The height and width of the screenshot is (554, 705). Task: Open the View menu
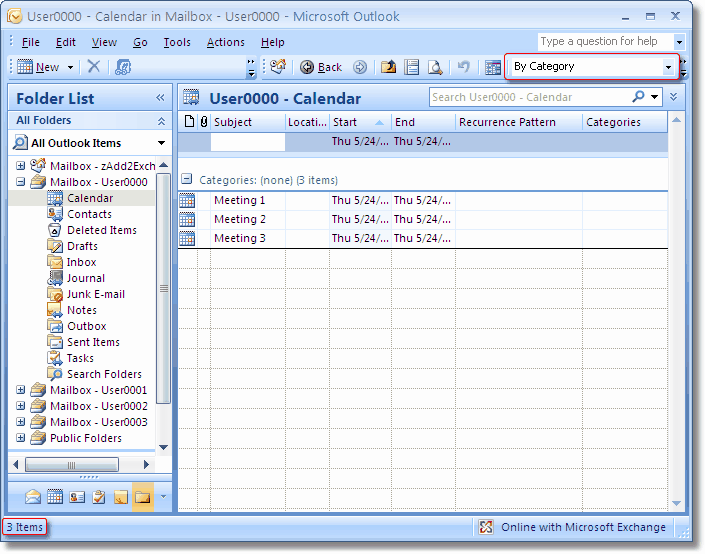(x=104, y=42)
